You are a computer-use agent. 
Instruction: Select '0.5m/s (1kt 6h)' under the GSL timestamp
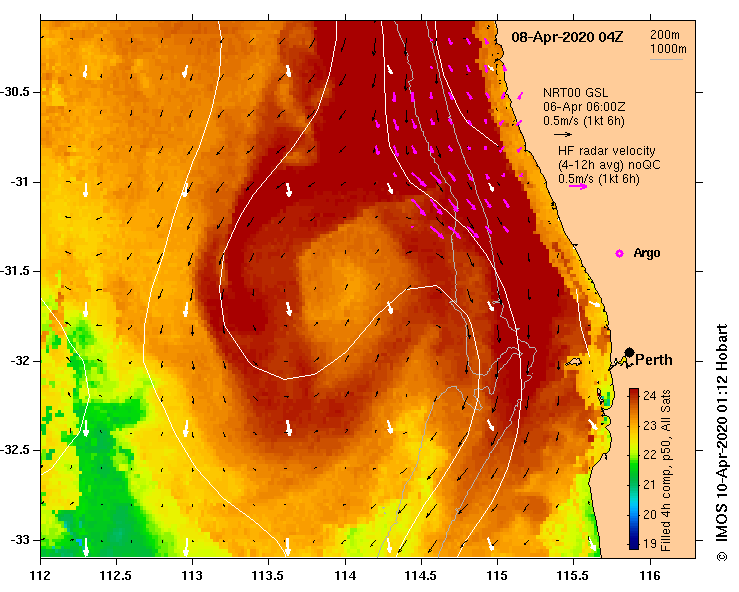point(584,121)
